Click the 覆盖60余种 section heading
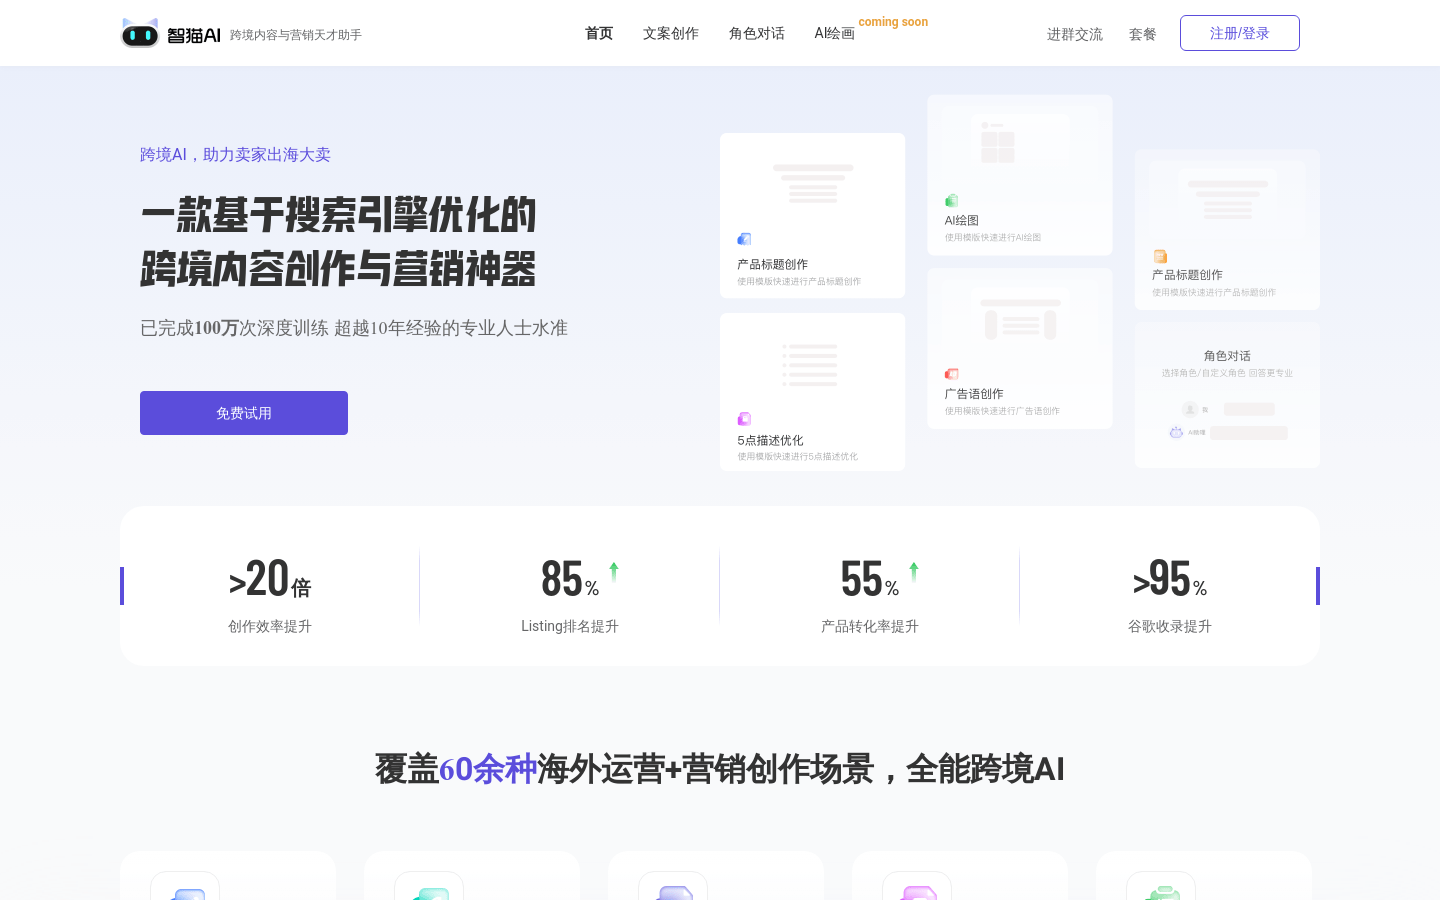The height and width of the screenshot is (900, 1440). (x=720, y=769)
